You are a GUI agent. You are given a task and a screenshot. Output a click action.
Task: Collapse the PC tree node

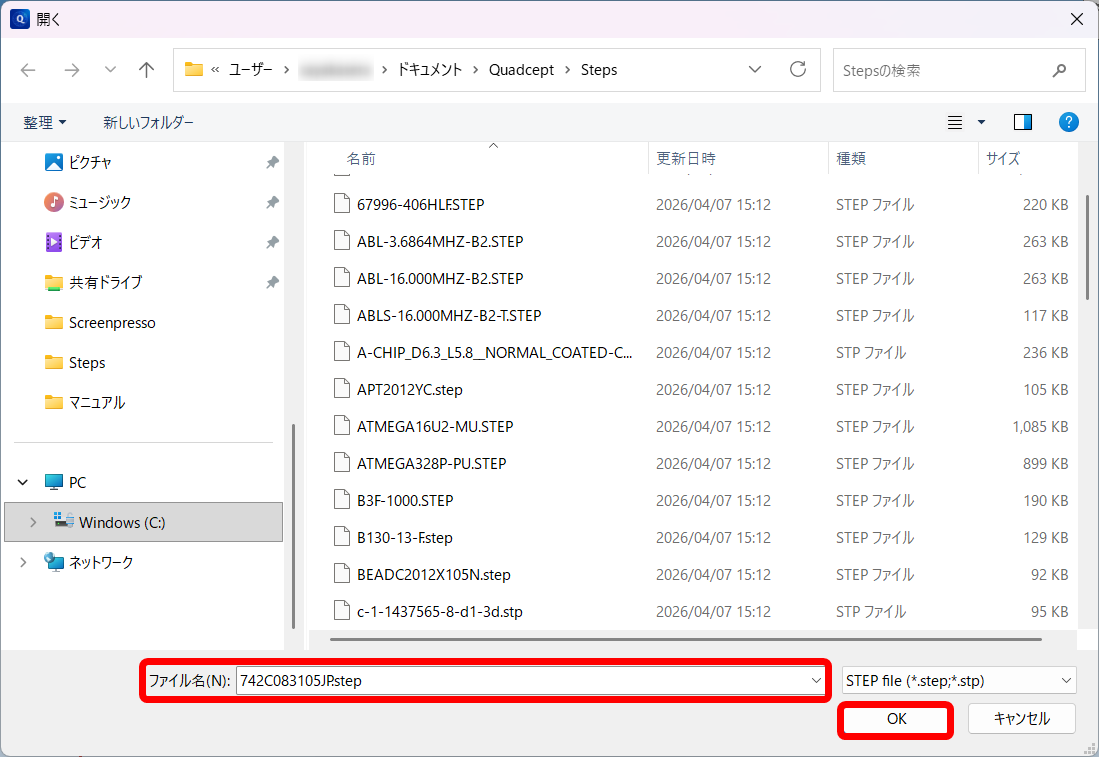23,482
